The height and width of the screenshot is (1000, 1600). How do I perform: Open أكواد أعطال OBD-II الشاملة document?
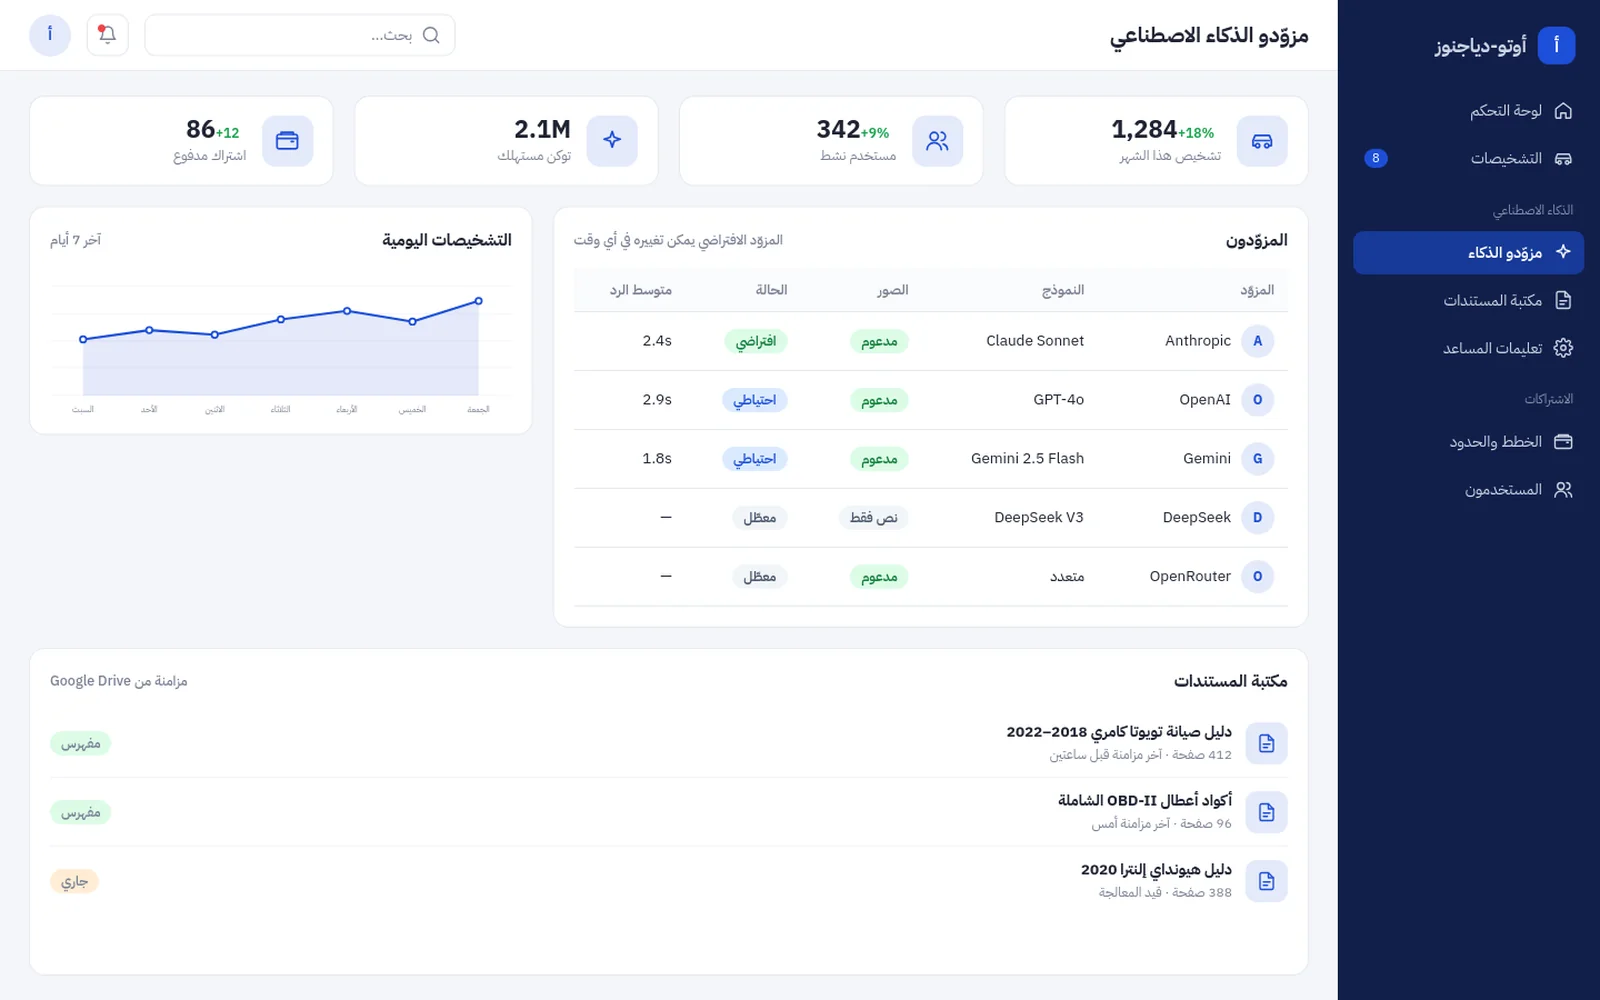point(1145,801)
